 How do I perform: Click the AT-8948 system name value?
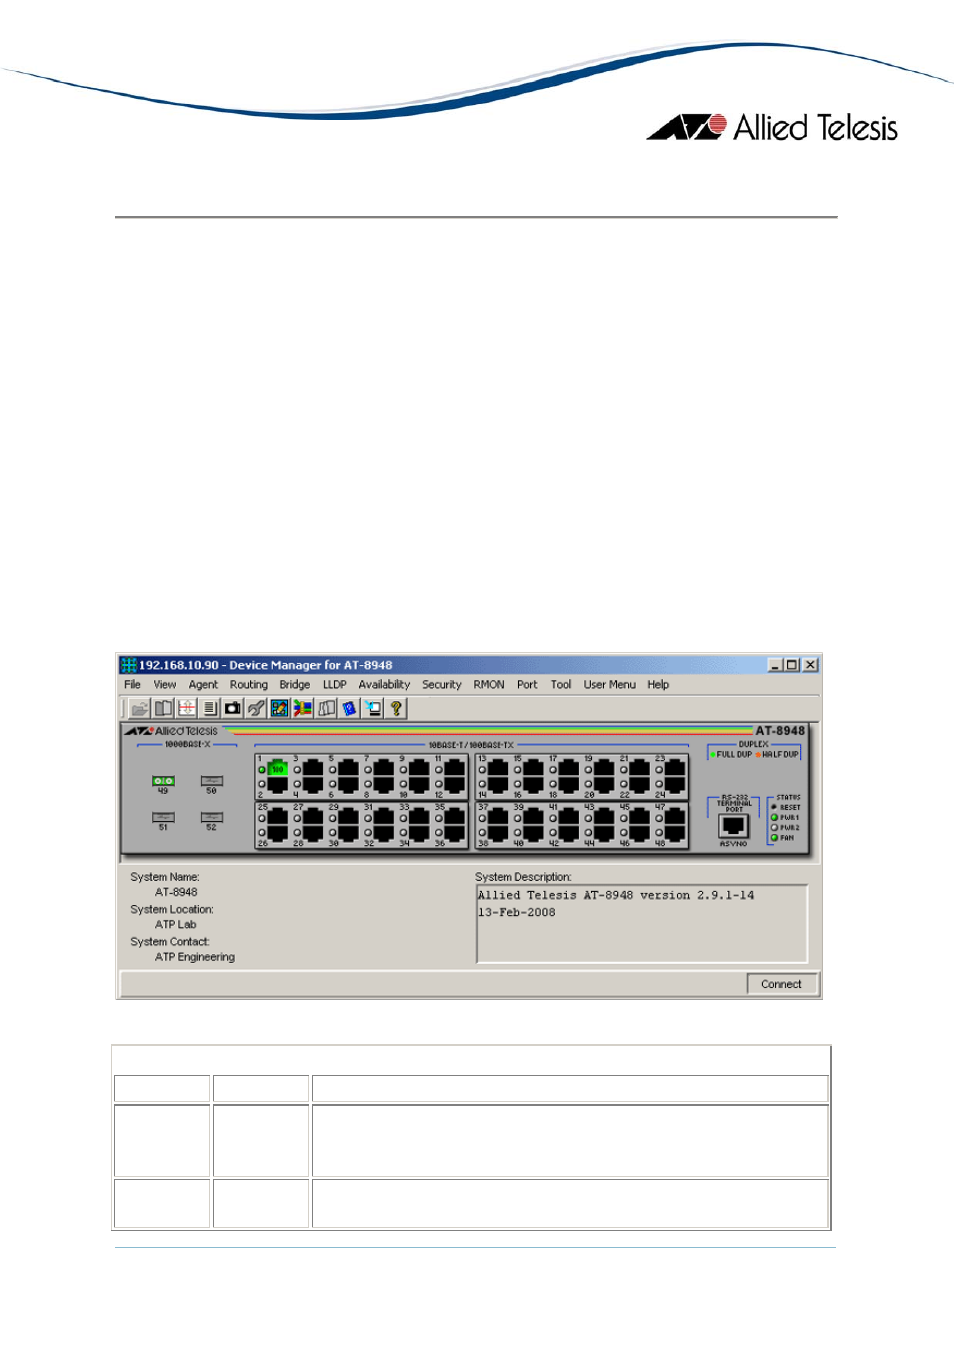pyautogui.click(x=176, y=892)
